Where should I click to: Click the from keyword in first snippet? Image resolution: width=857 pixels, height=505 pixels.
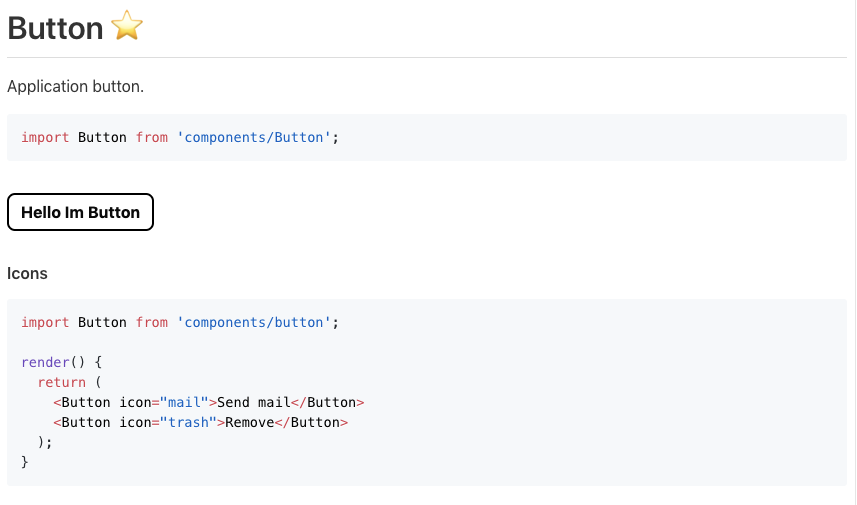click(x=152, y=137)
